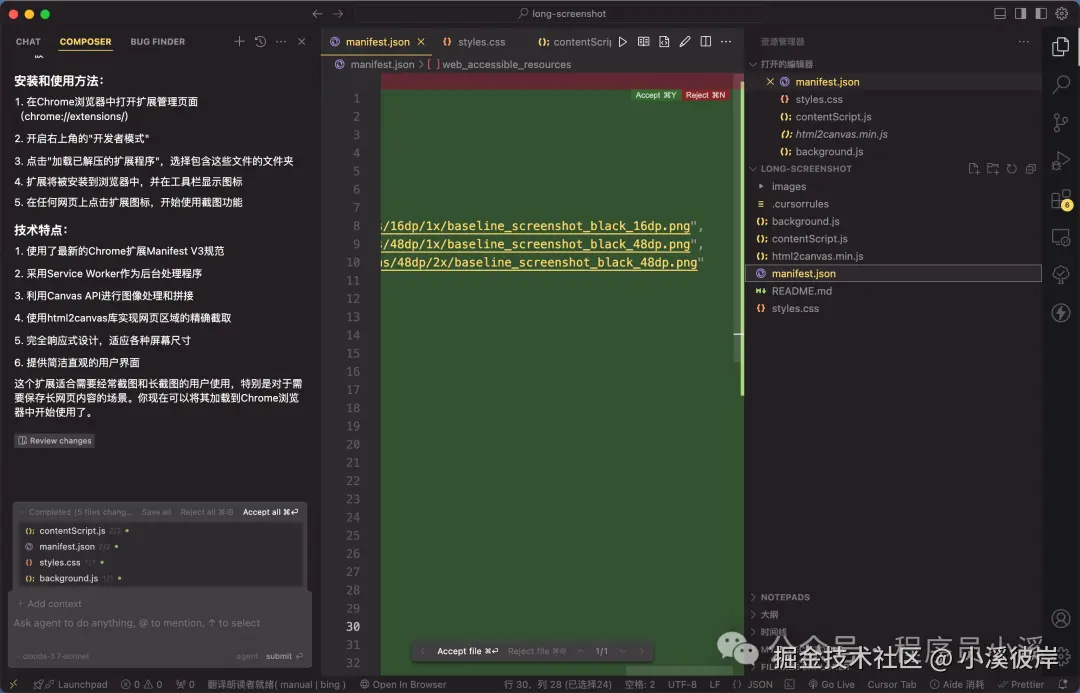
Task: Expand the NOTEPADS section
Action: click(x=790, y=597)
